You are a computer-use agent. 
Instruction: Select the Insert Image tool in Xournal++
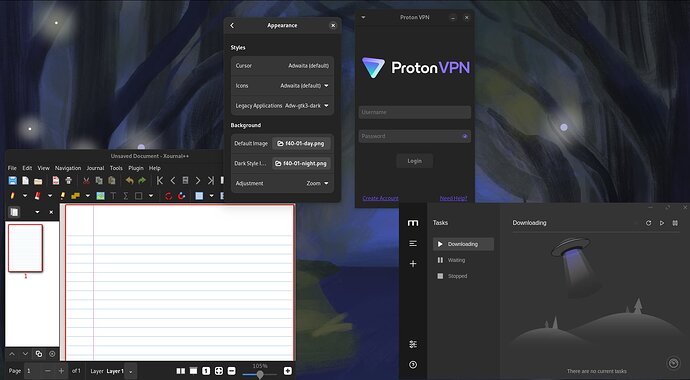100,196
